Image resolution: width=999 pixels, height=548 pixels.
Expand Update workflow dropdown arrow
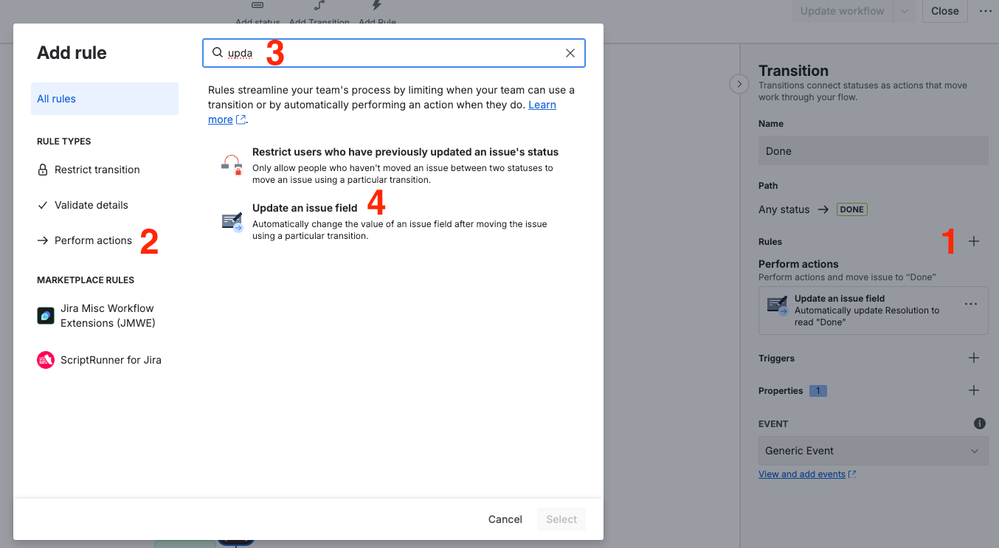coord(904,11)
